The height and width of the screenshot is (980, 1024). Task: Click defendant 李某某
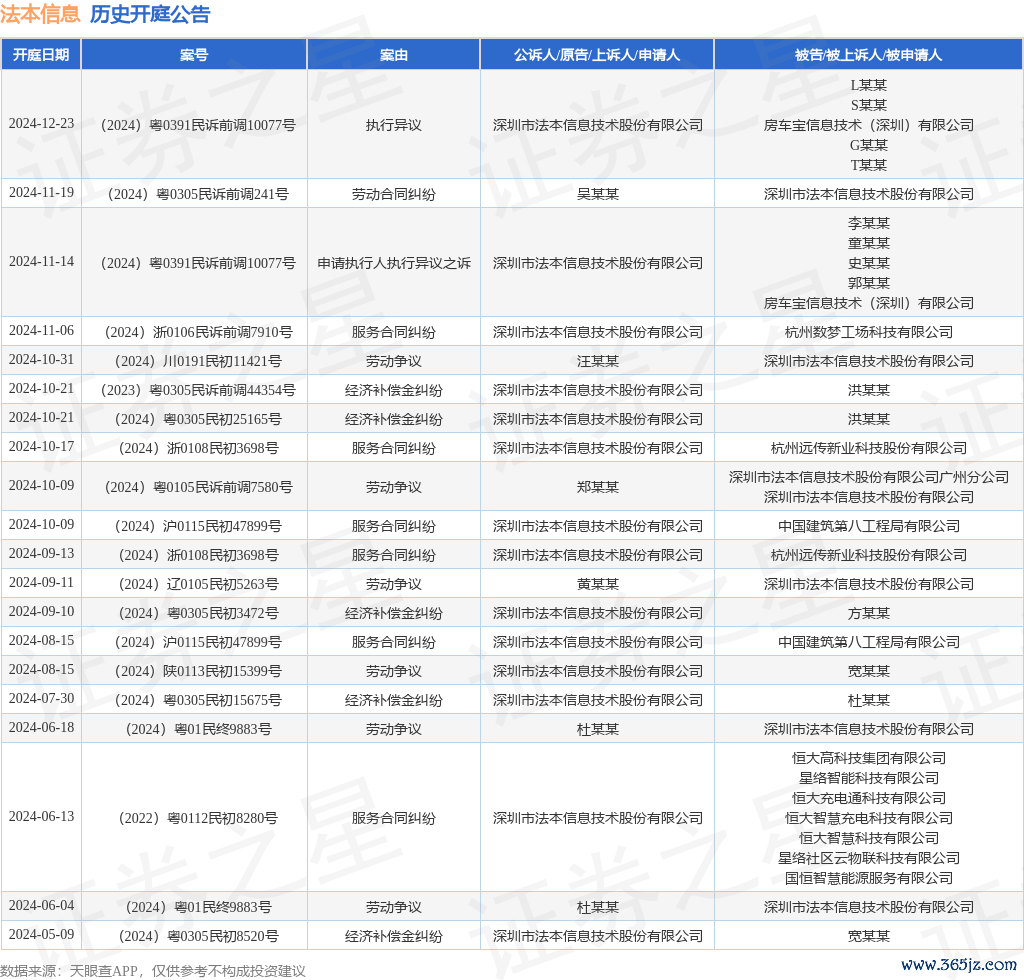869,223
